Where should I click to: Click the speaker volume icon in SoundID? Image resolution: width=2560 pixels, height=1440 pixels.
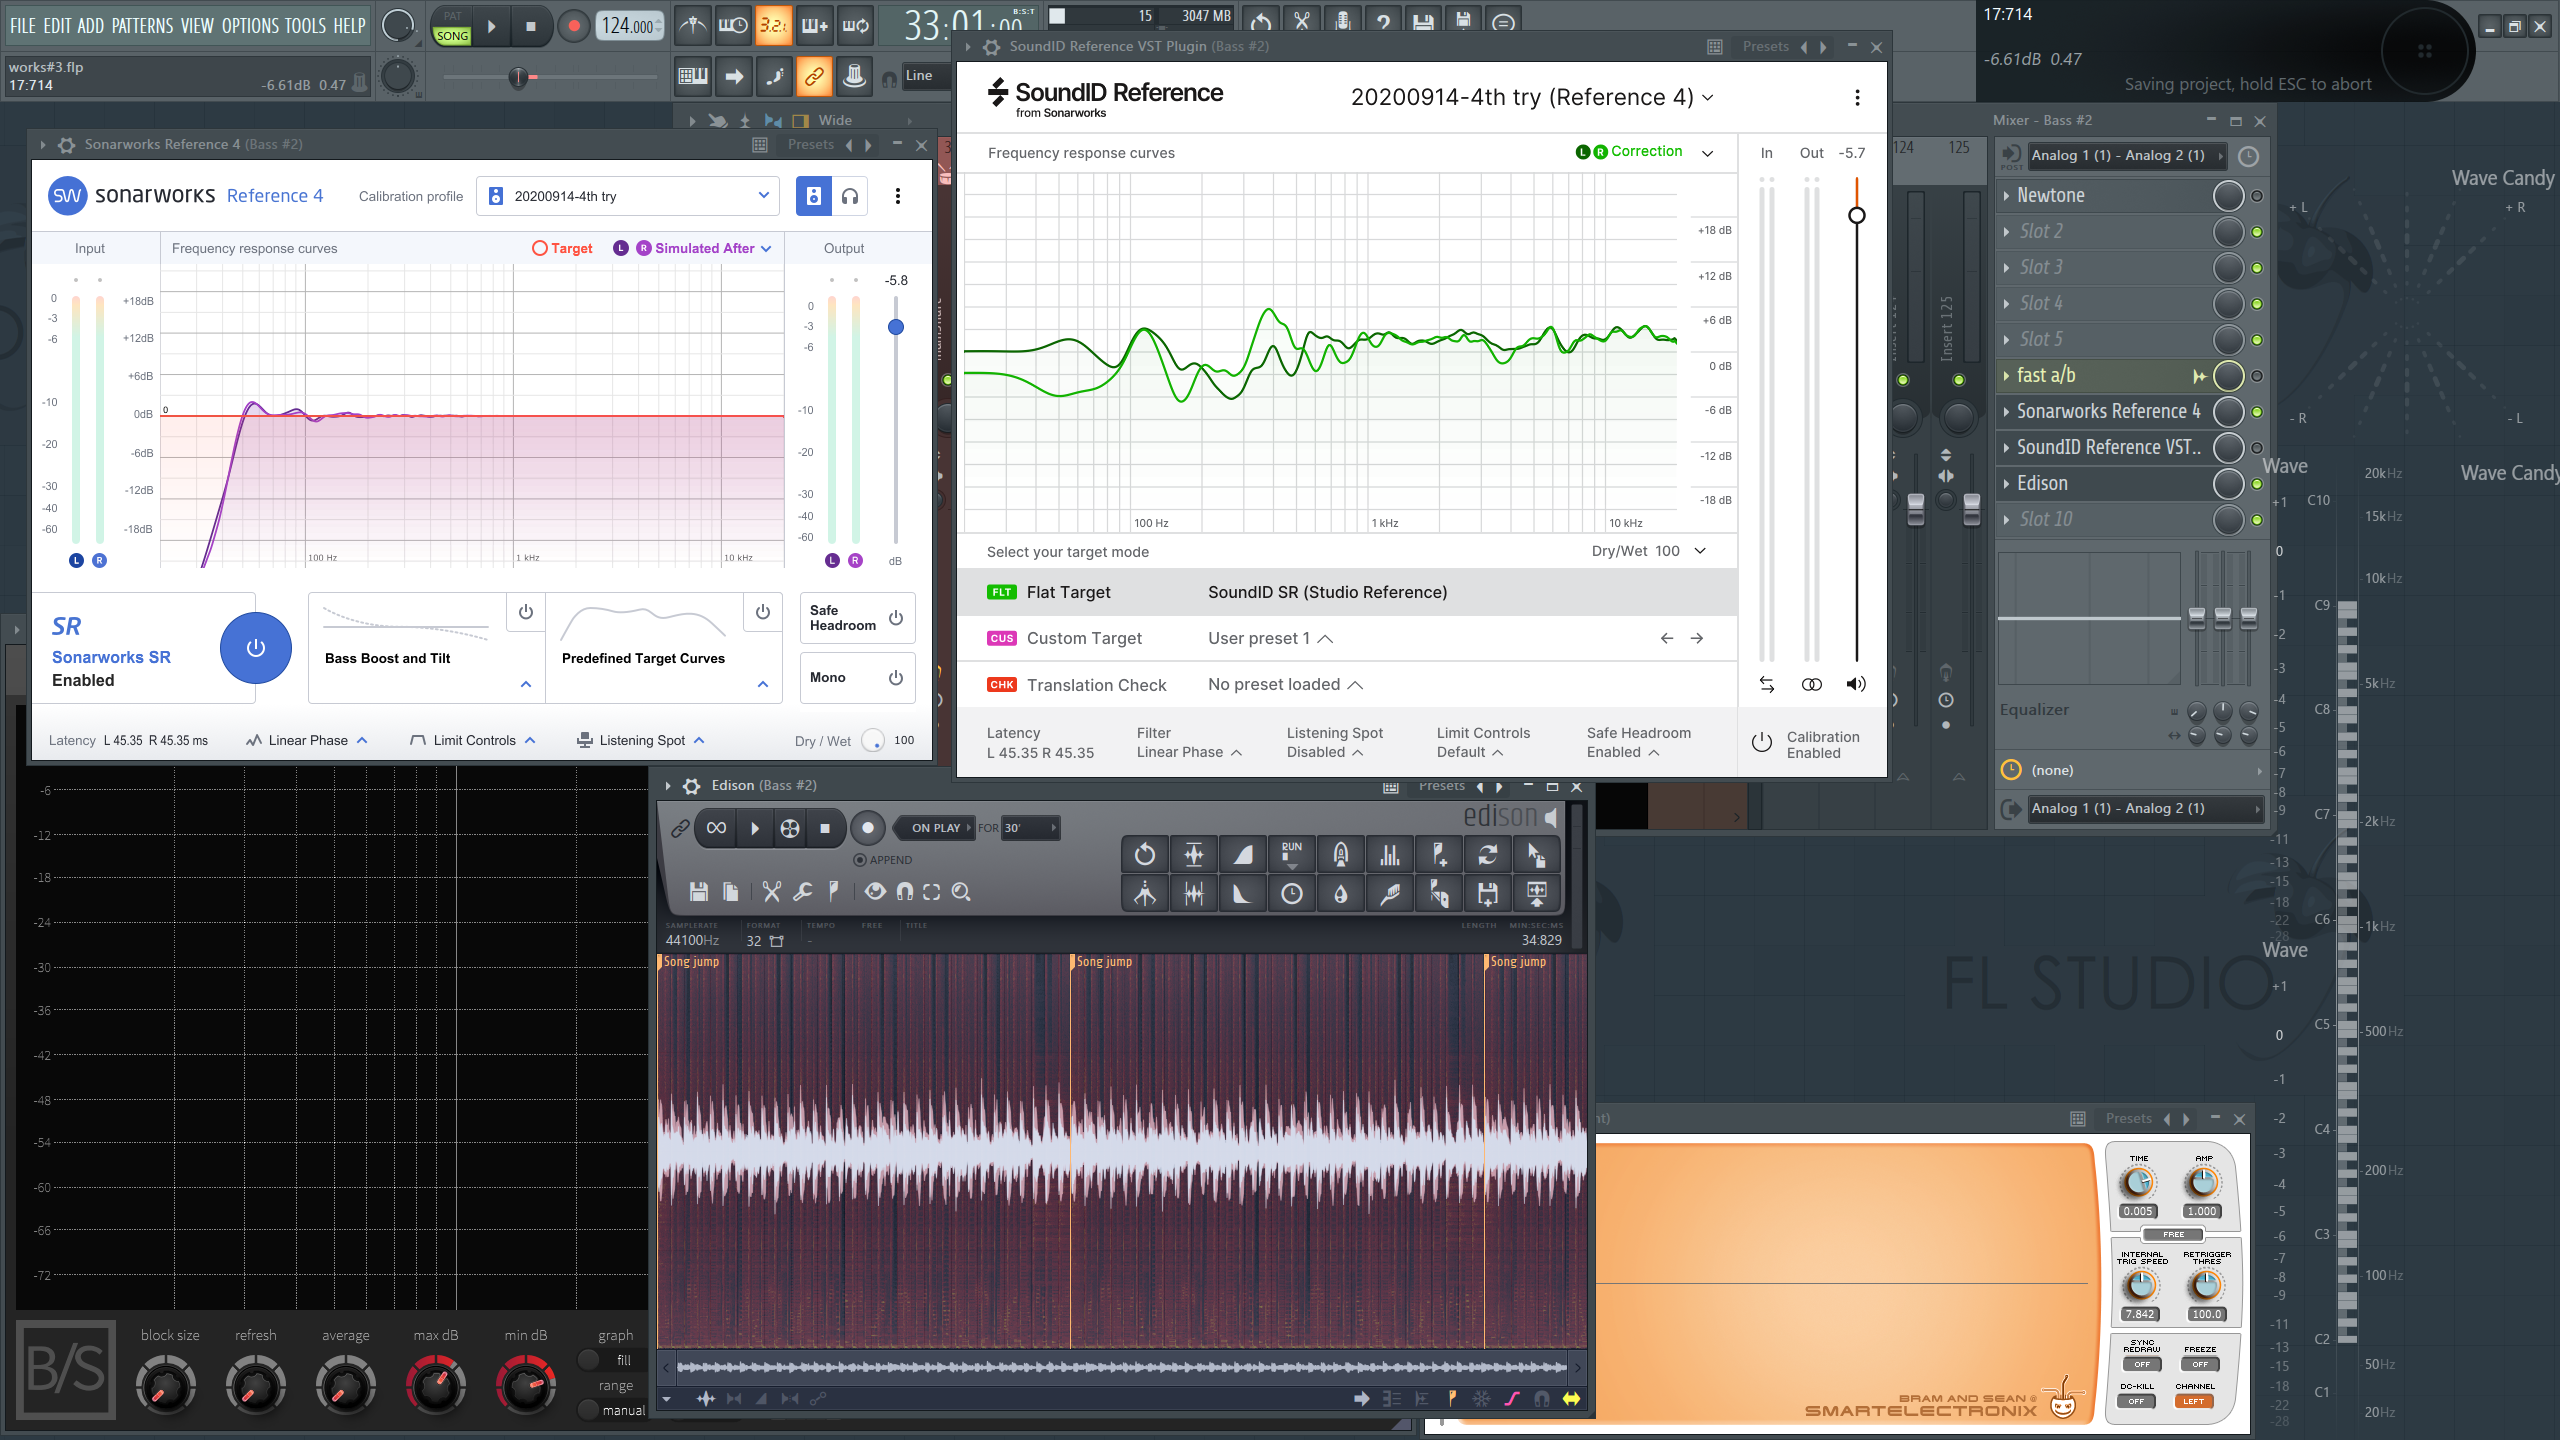(x=1856, y=685)
